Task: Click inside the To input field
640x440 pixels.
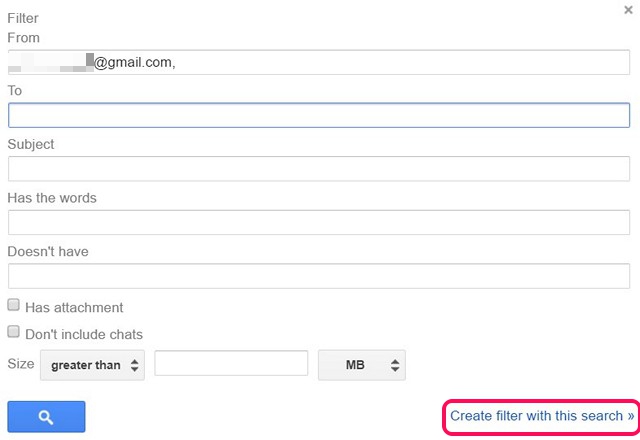Action: (x=319, y=115)
